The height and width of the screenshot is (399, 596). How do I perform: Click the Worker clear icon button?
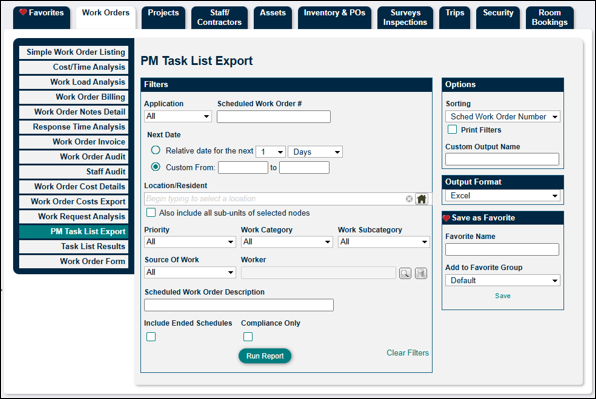click(x=421, y=273)
